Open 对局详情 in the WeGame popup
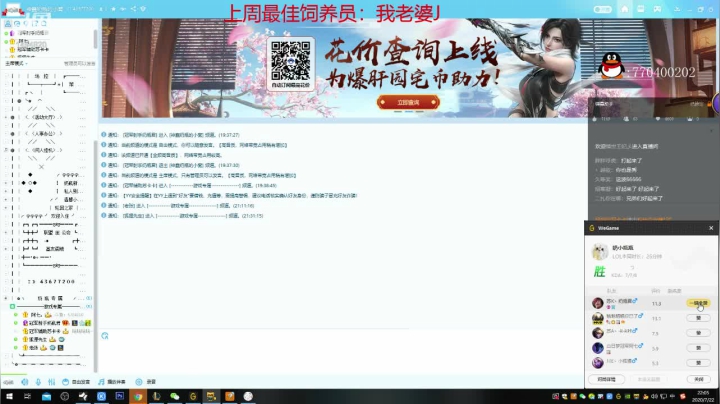The image size is (720, 404). (x=606, y=379)
